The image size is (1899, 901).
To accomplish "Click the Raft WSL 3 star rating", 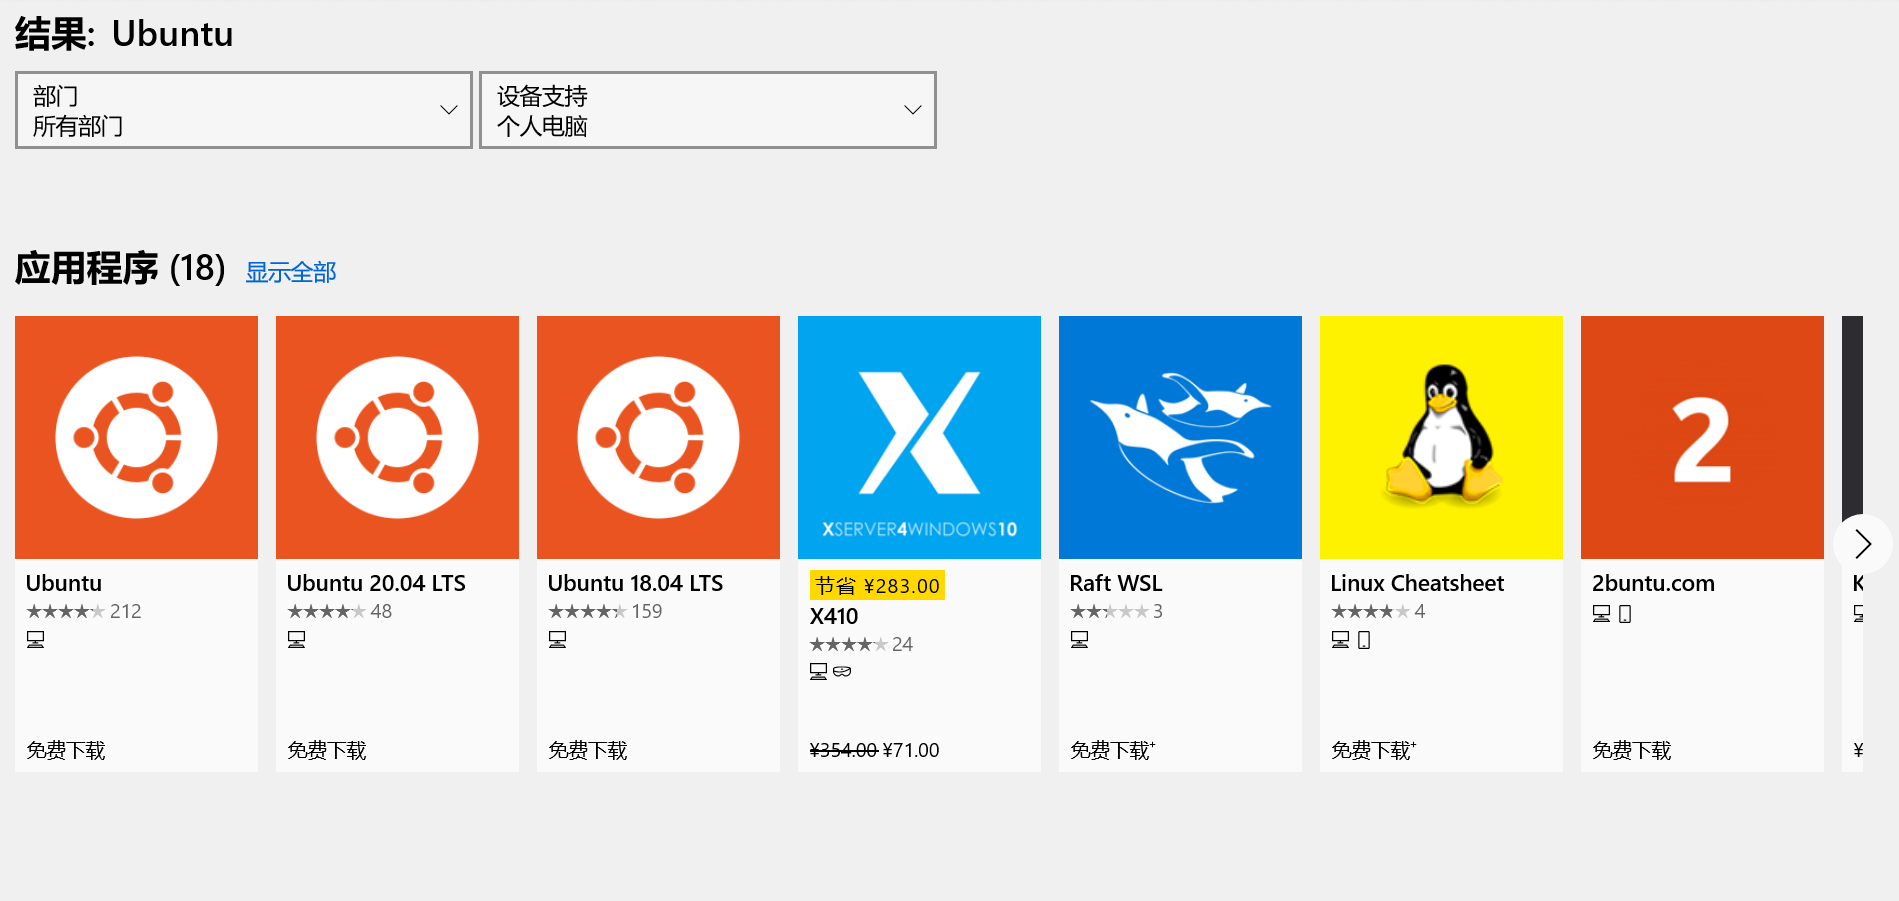I will [x=1116, y=611].
